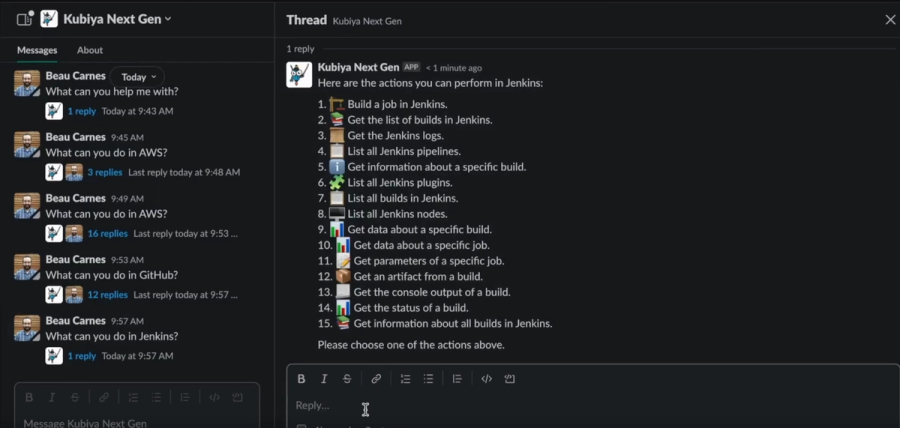Focus the Message Kubiya Next Gen field
Image resolution: width=900 pixels, height=428 pixels.
[137, 423]
